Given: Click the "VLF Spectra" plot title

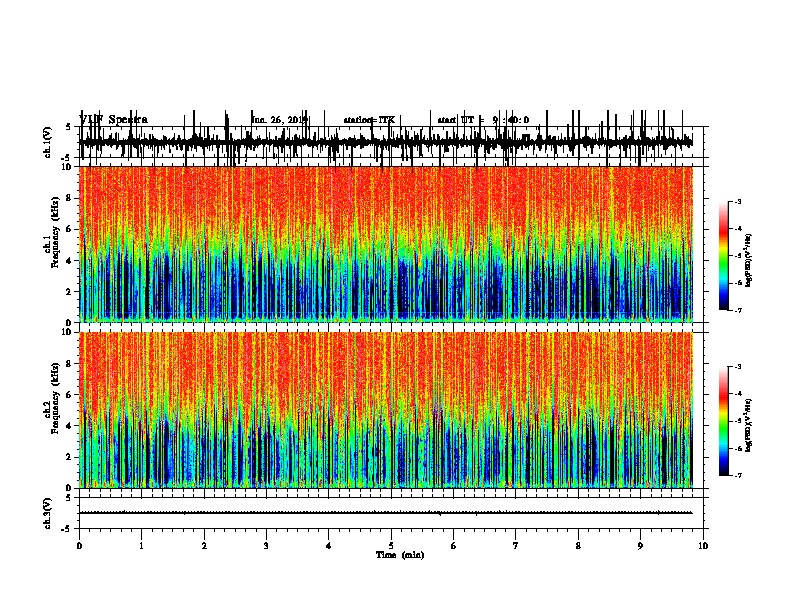Looking at the screenshot, I should [113, 120].
